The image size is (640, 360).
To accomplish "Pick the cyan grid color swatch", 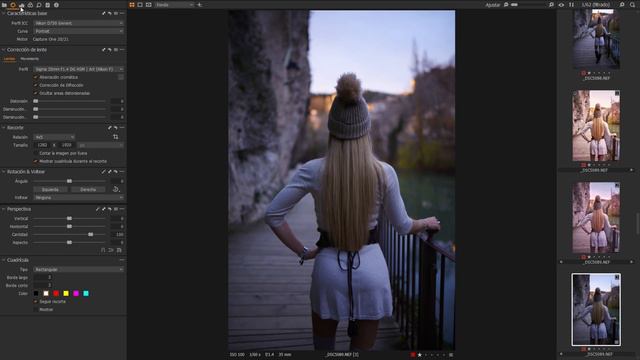I will pos(86,293).
